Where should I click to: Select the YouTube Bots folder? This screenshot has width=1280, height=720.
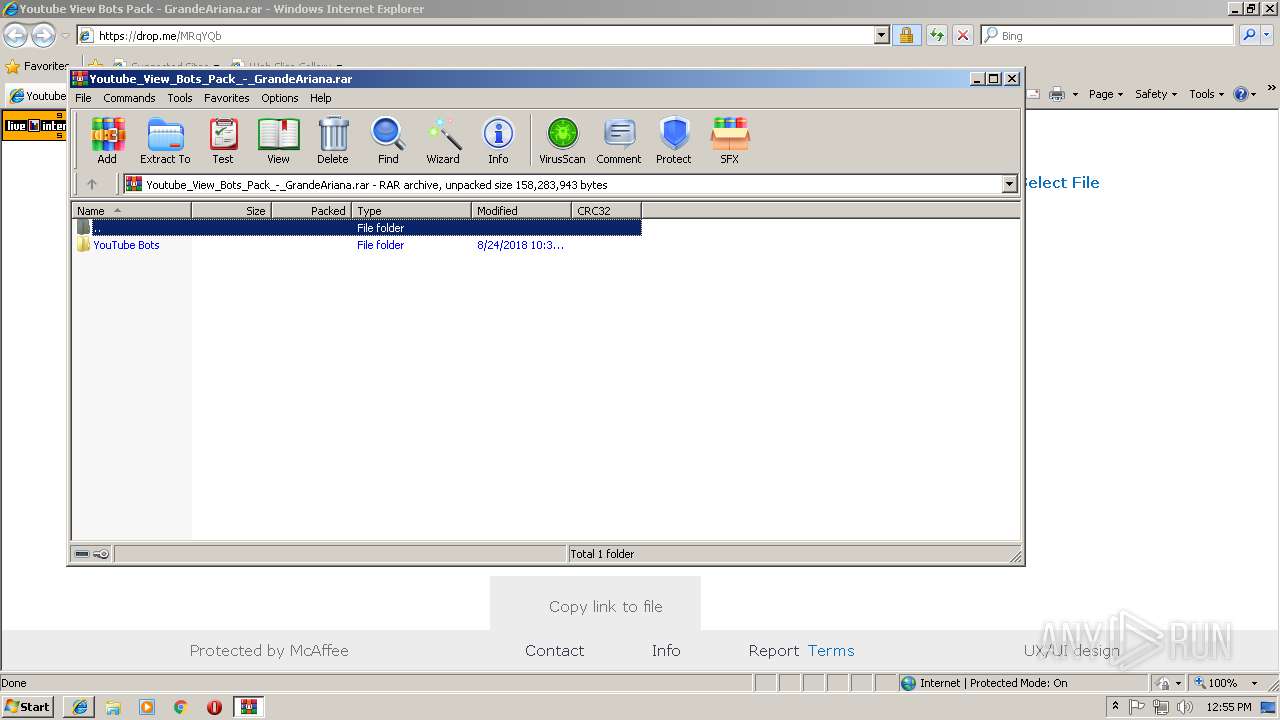(x=126, y=245)
